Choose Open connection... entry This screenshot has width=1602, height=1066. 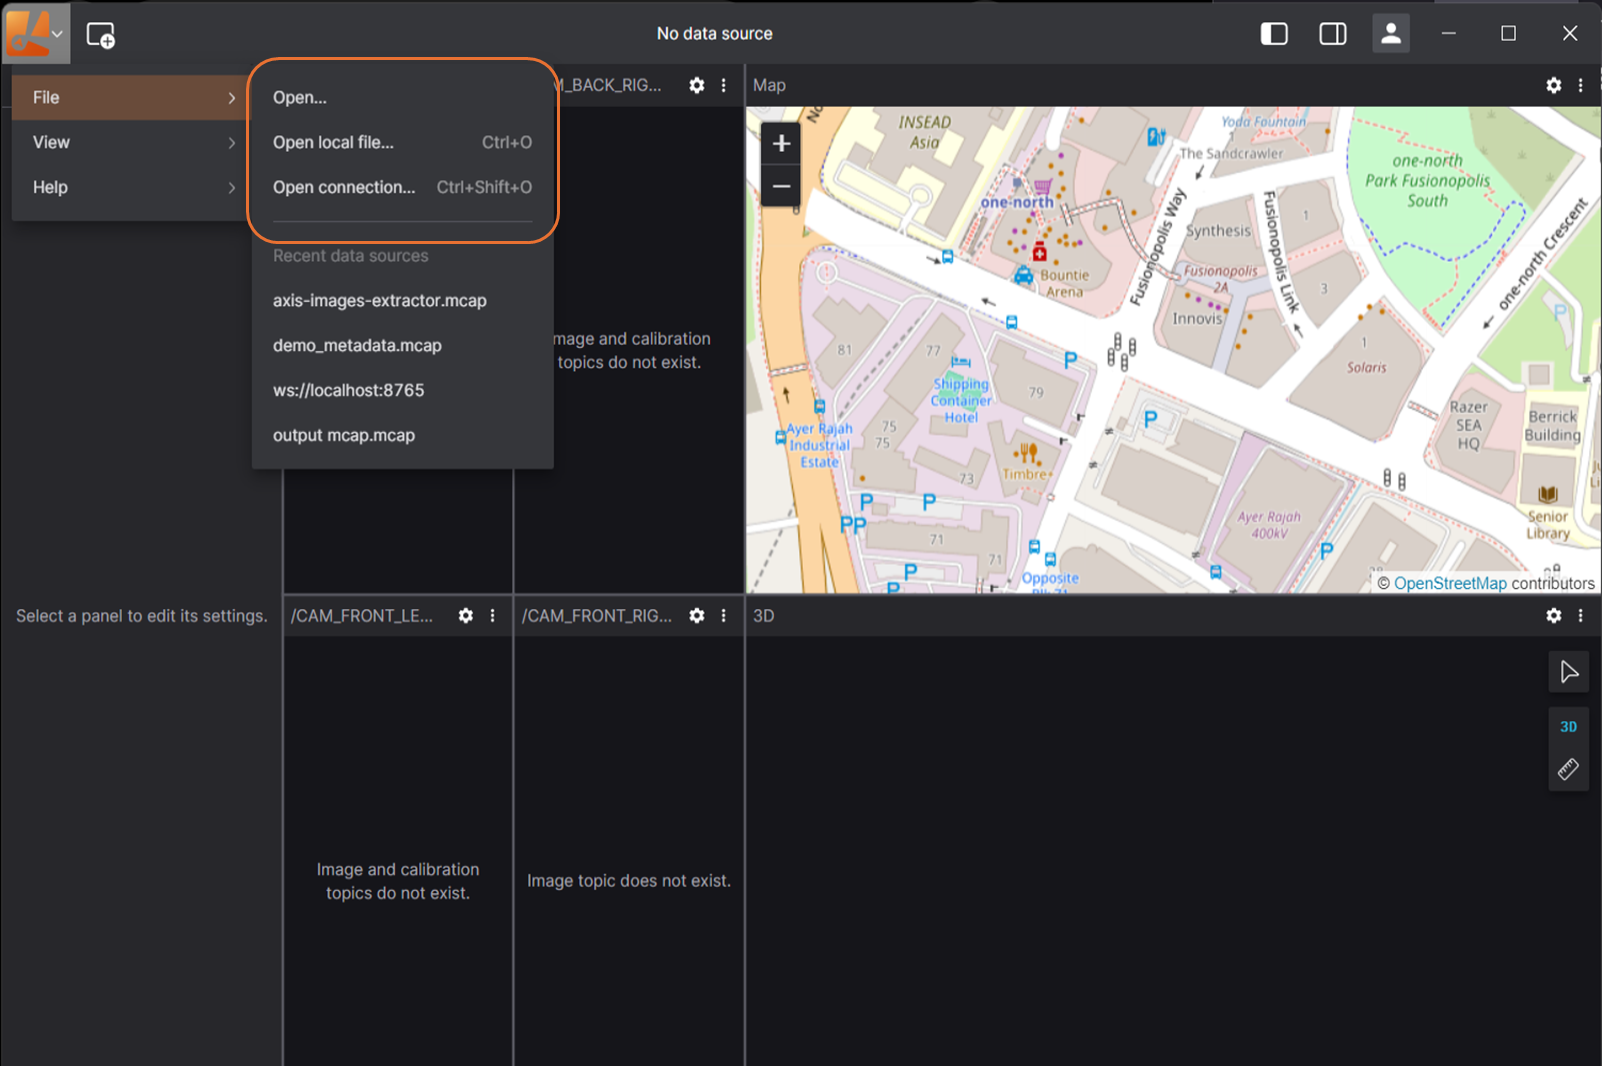(402, 187)
